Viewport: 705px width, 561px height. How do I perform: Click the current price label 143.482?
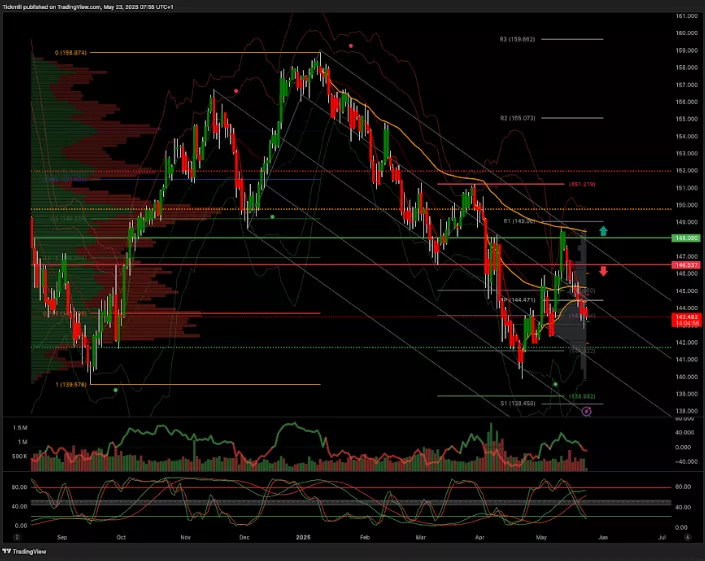click(x=686, y=317)
